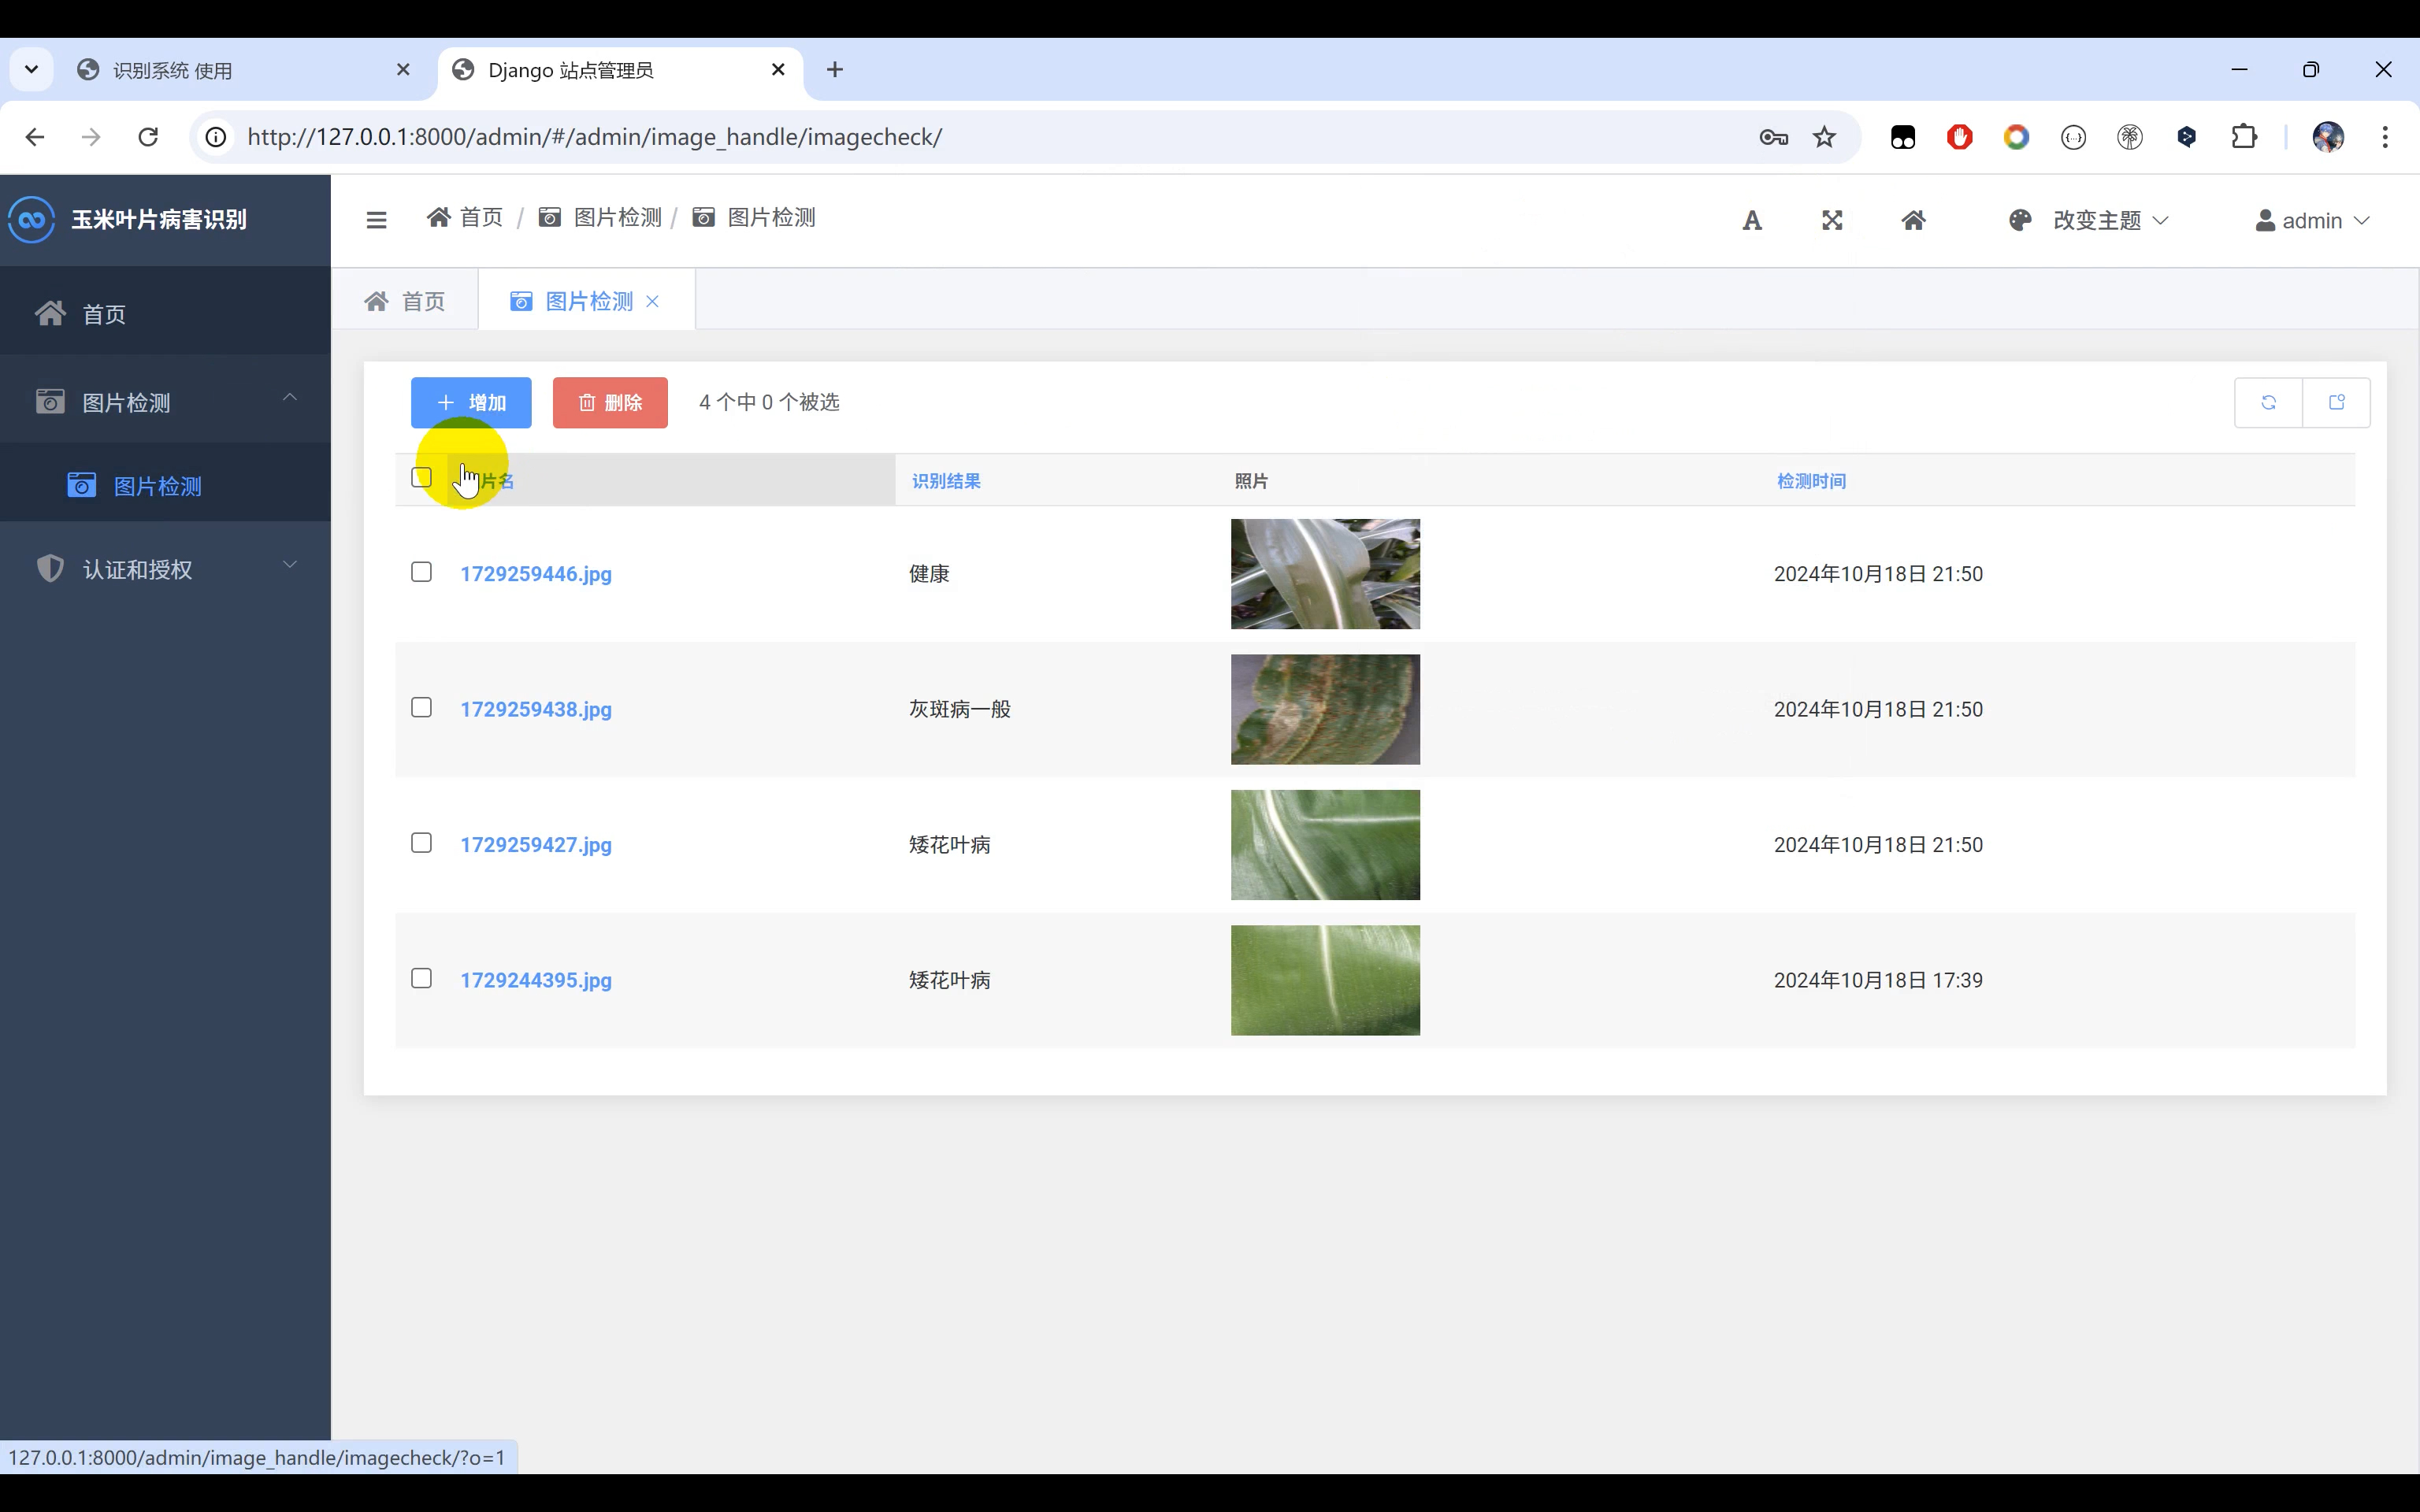Check the row for 1729259438.jpg
2420x1512 pixels.
(x=421, y=708)
